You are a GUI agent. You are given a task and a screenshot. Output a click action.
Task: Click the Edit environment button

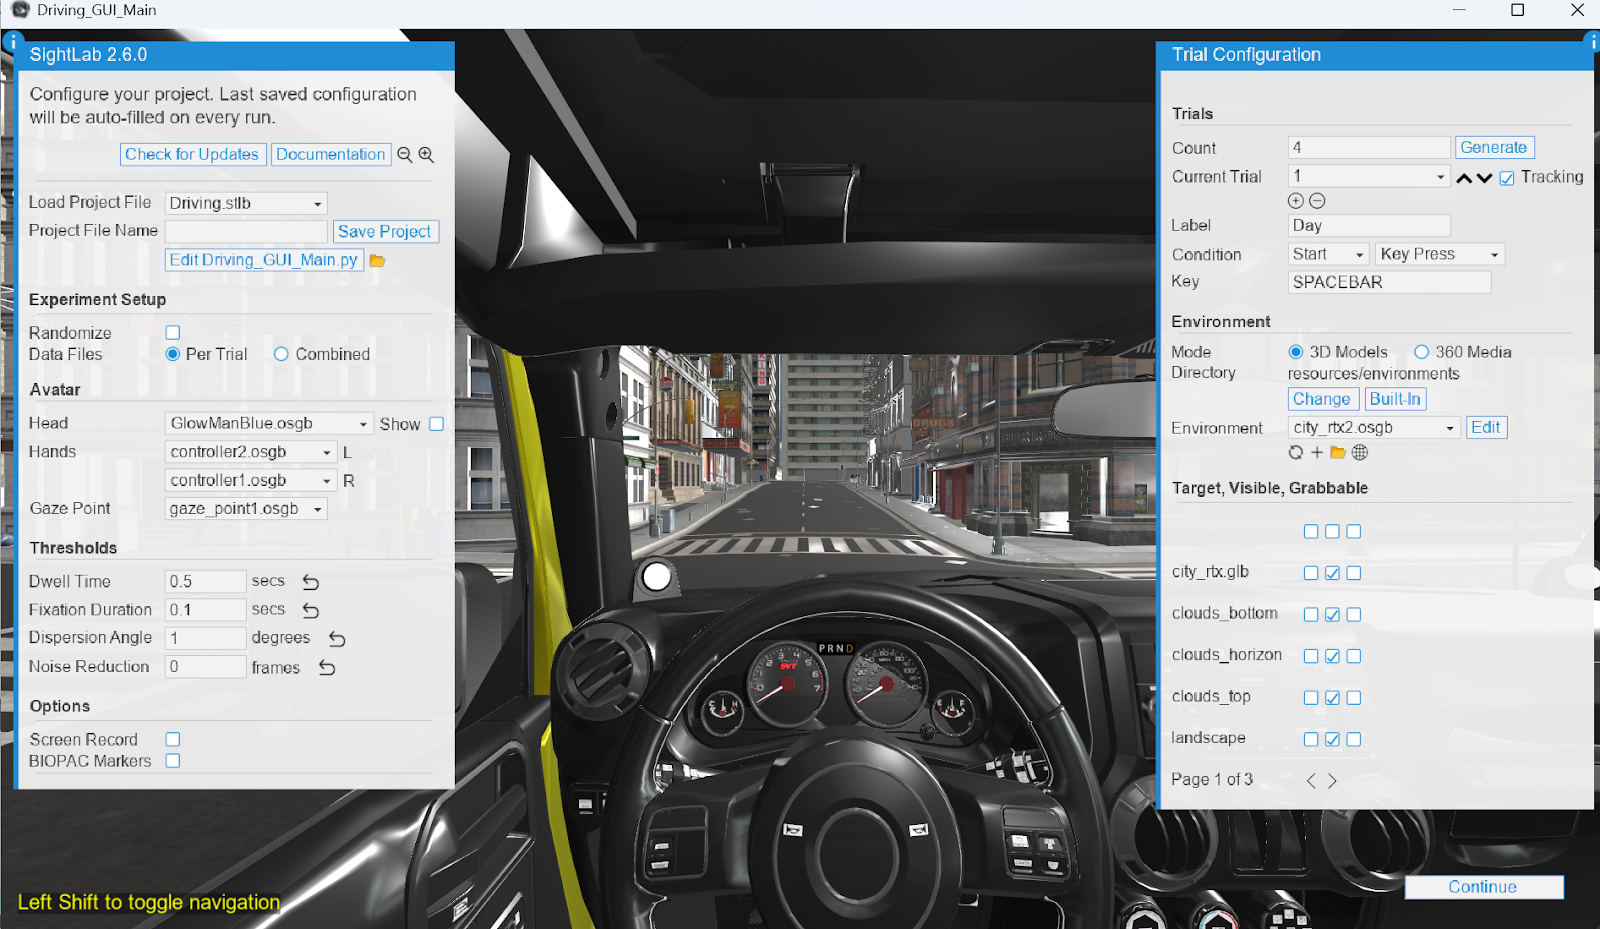coord(1486,428)
